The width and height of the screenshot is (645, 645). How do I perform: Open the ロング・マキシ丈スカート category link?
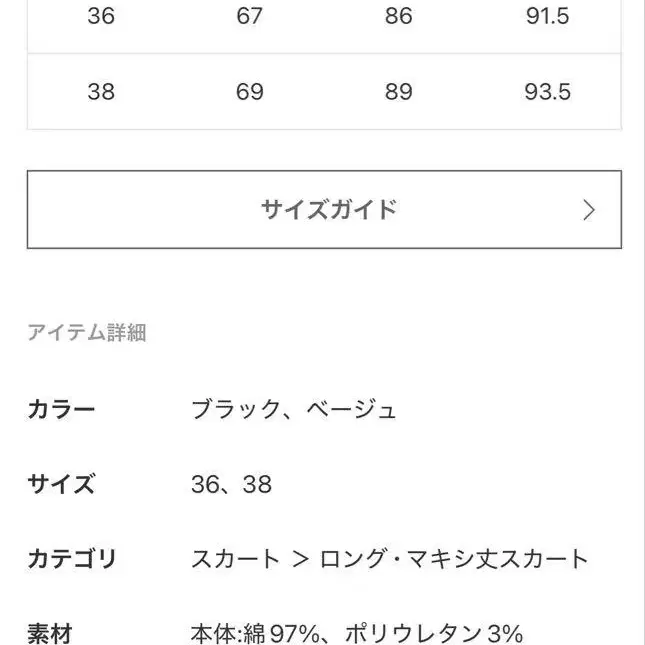tap(454, 559)
